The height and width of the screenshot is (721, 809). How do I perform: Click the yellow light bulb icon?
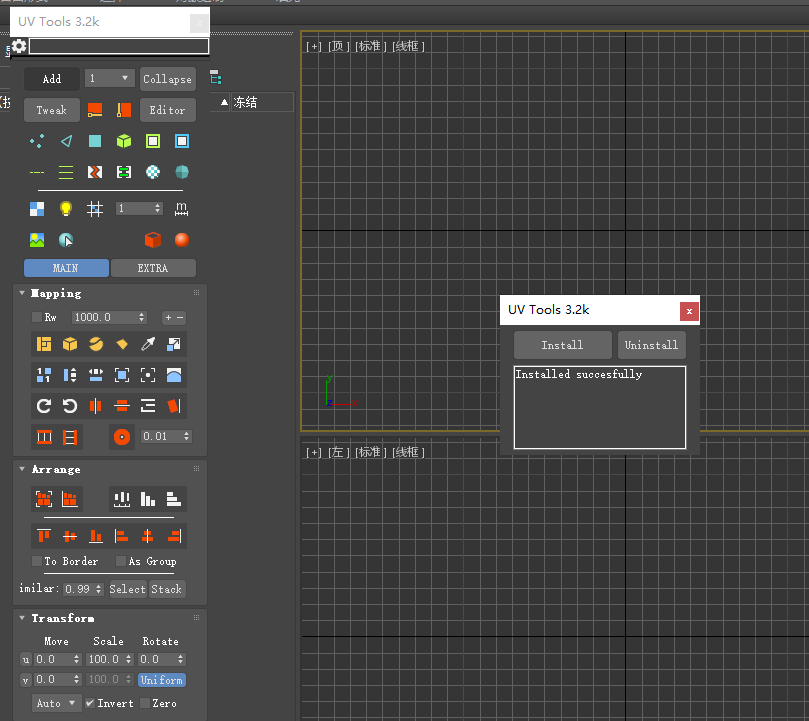tap(66, 209)
